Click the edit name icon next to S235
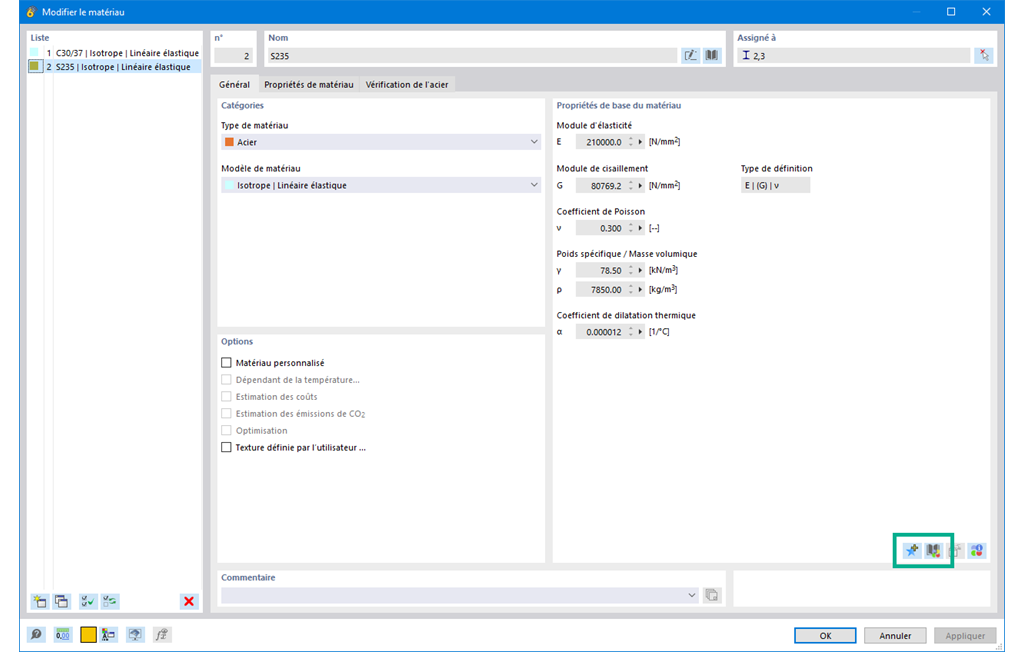Image resolution: width=1024 pixels, height=652 pixels. [x=690, y=56]
